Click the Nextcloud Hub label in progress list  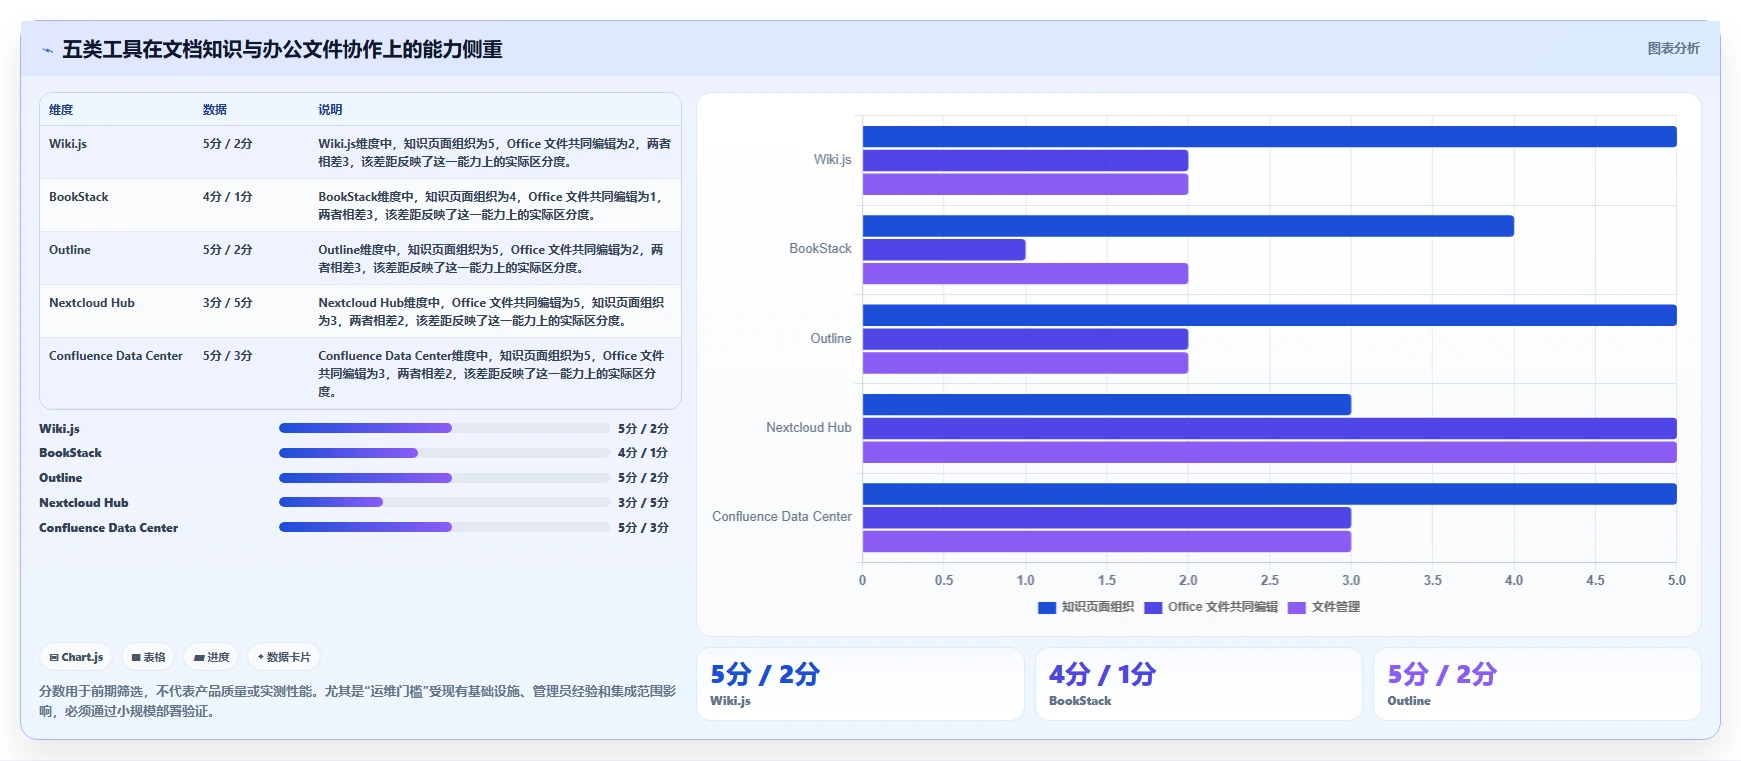[84, 503]
